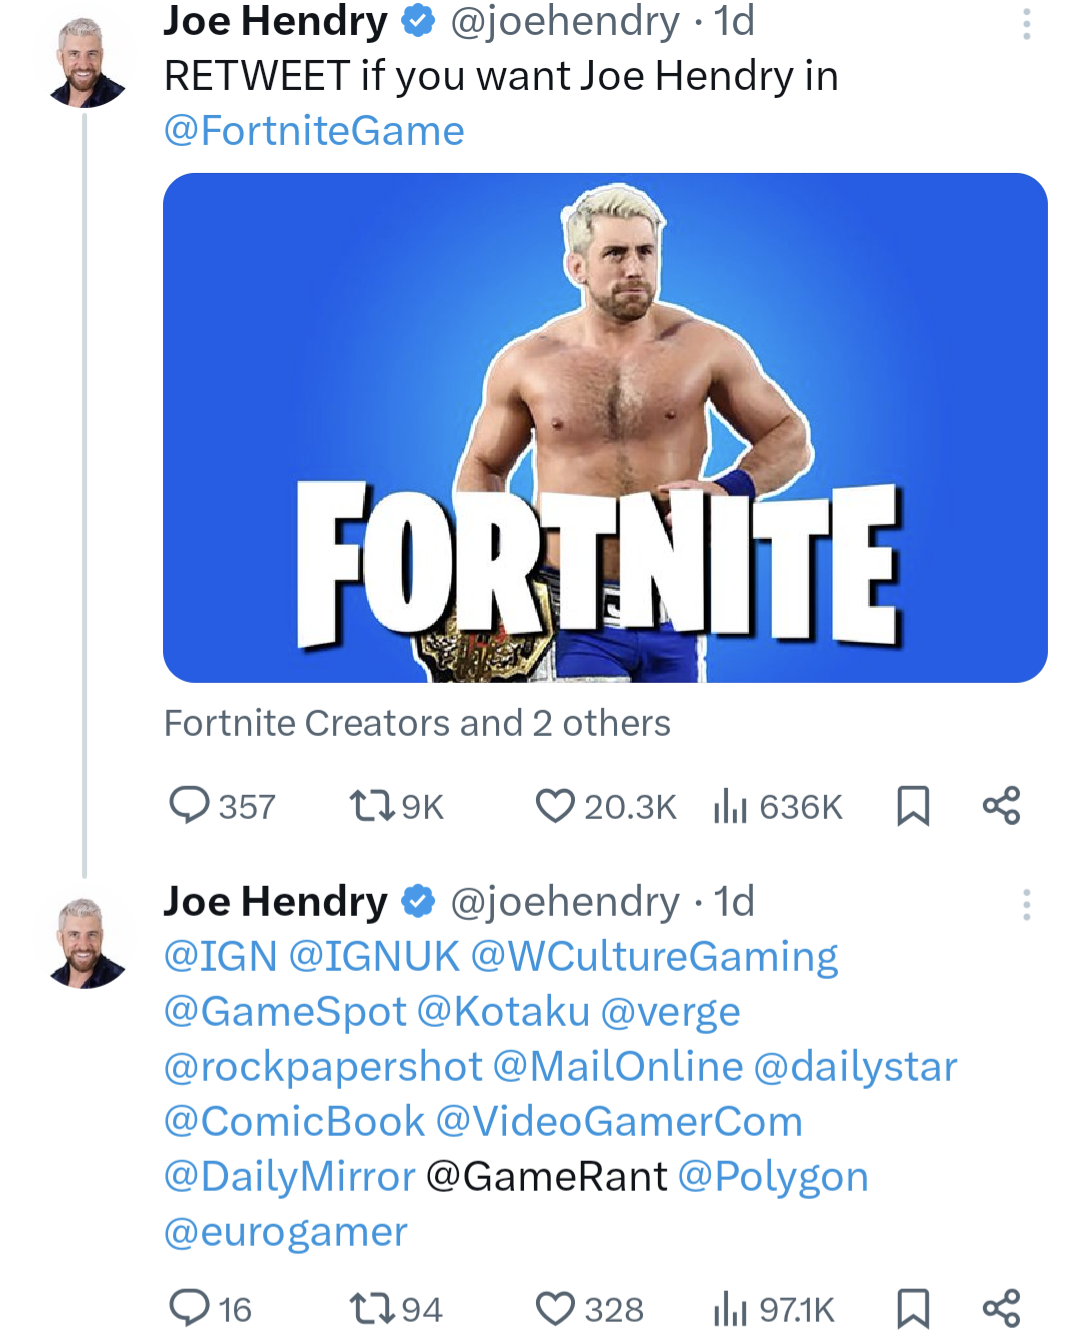1080x1340 pixels.
Task: Retweet the post with 94 retweets
Action: pyautogui.click(x=371, y=1308)
